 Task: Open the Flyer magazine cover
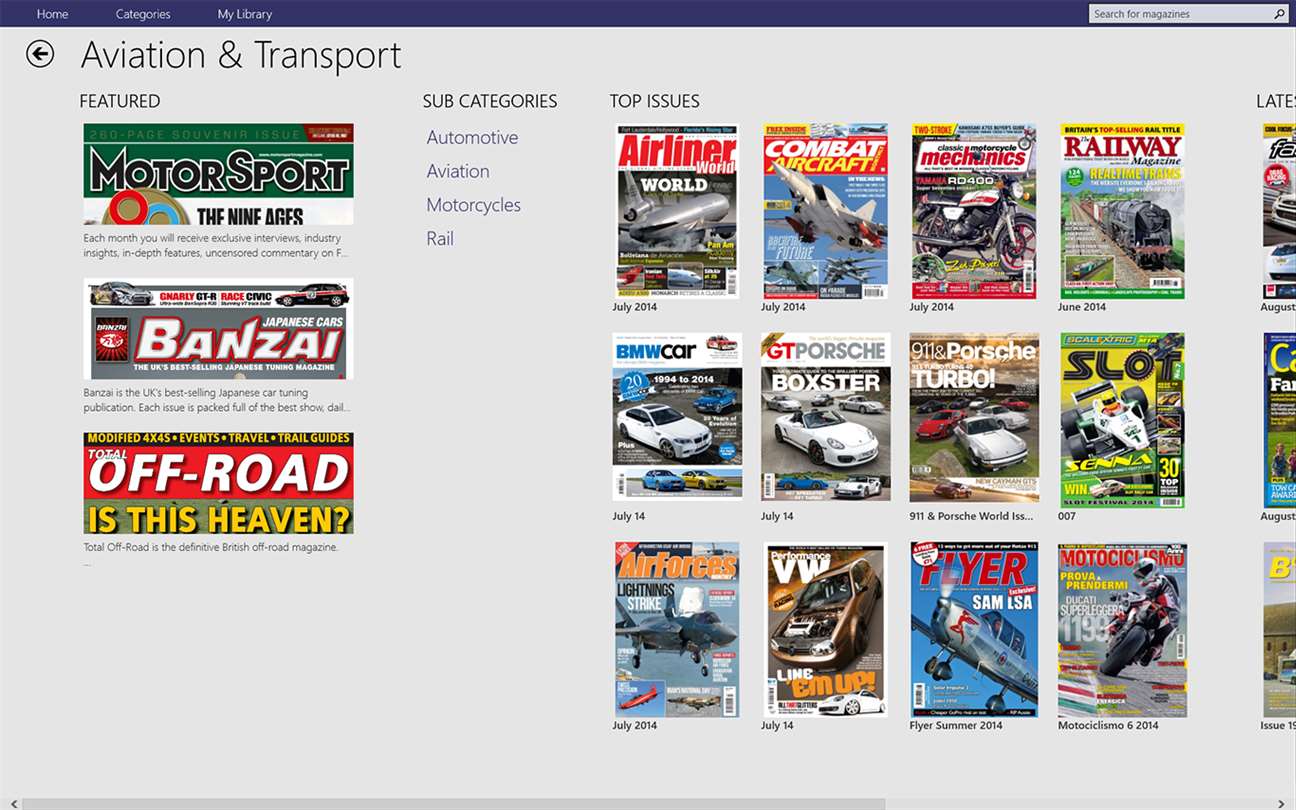pos(975,630)
